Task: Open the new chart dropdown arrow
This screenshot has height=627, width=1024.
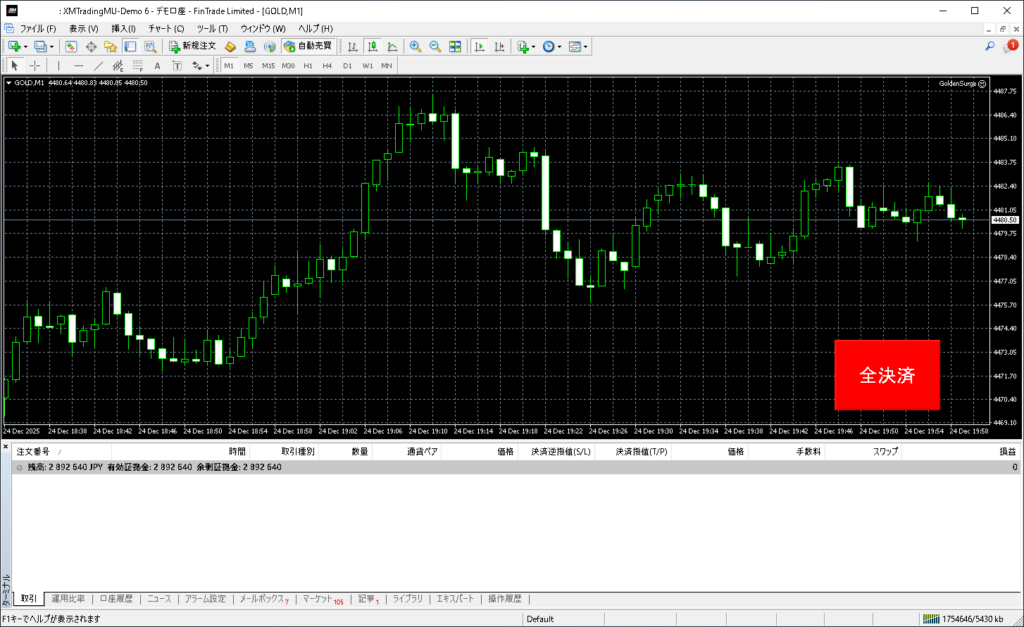Action: click(26, 46)
